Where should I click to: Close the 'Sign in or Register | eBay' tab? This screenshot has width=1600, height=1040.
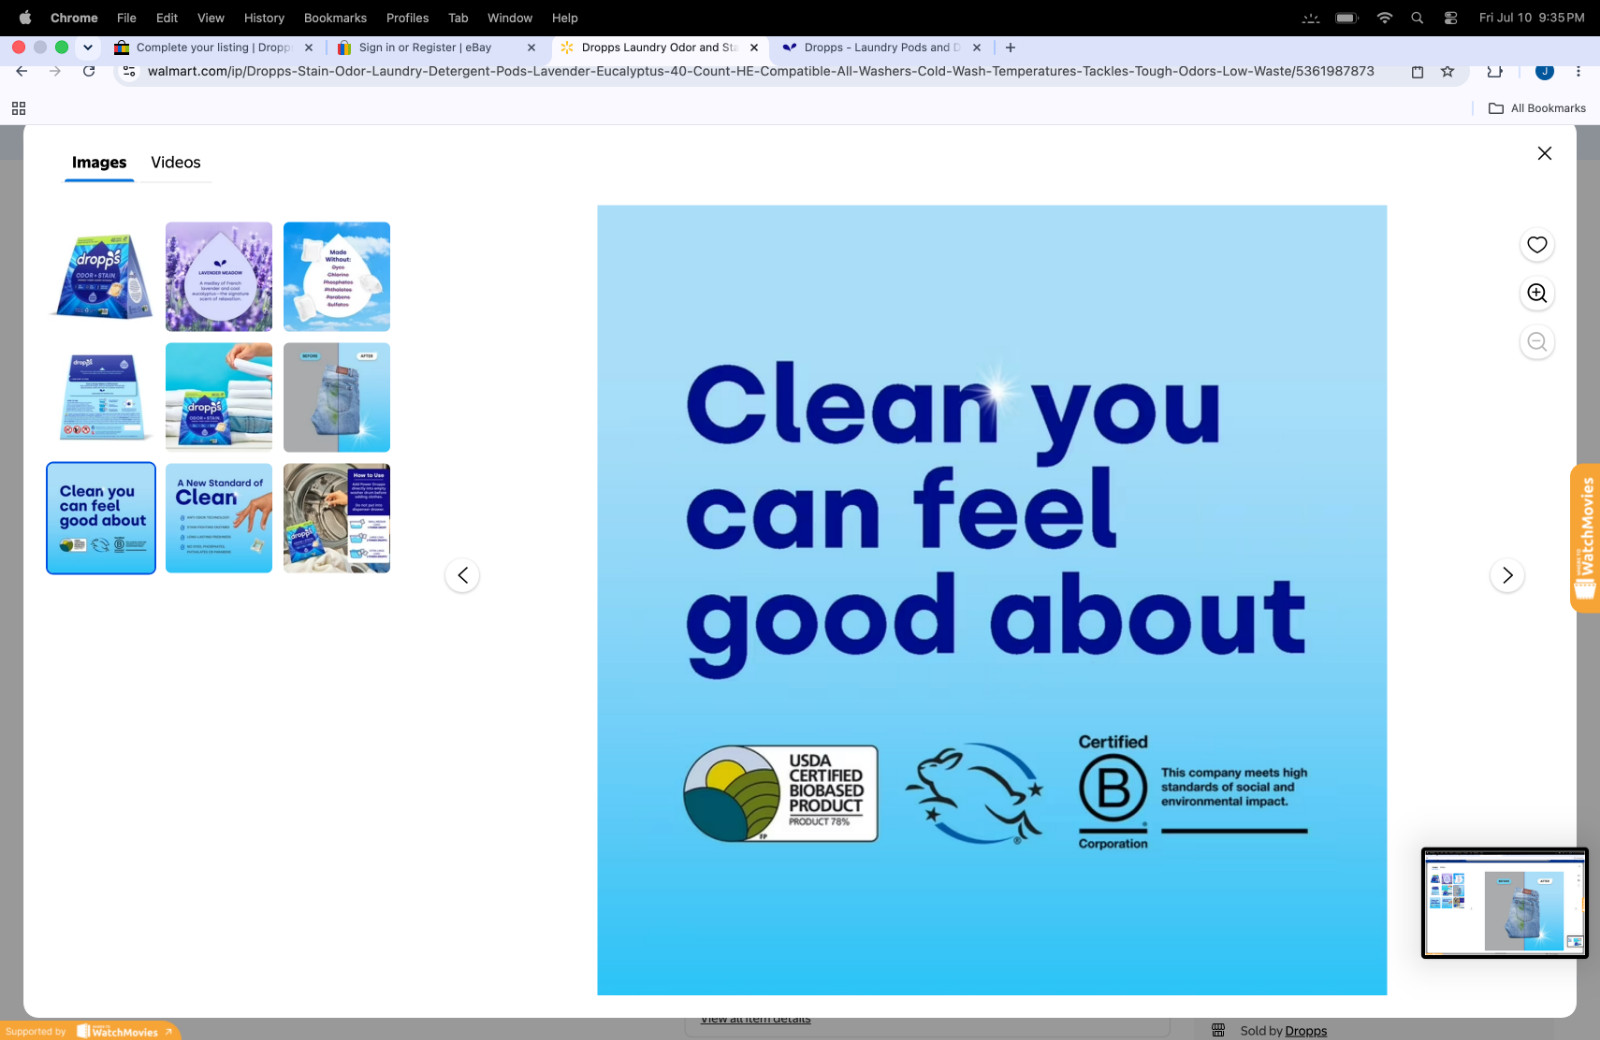click(x=531, y=47)
